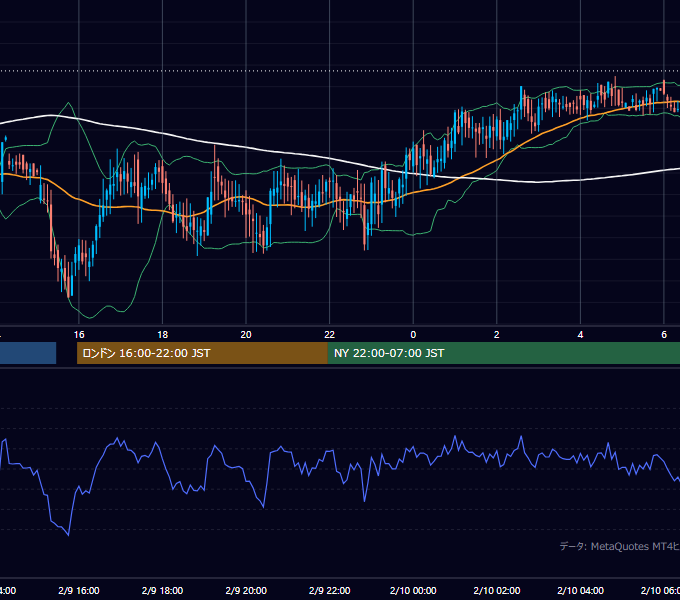Click the 2/9 16:00 date label

[79, 590]
